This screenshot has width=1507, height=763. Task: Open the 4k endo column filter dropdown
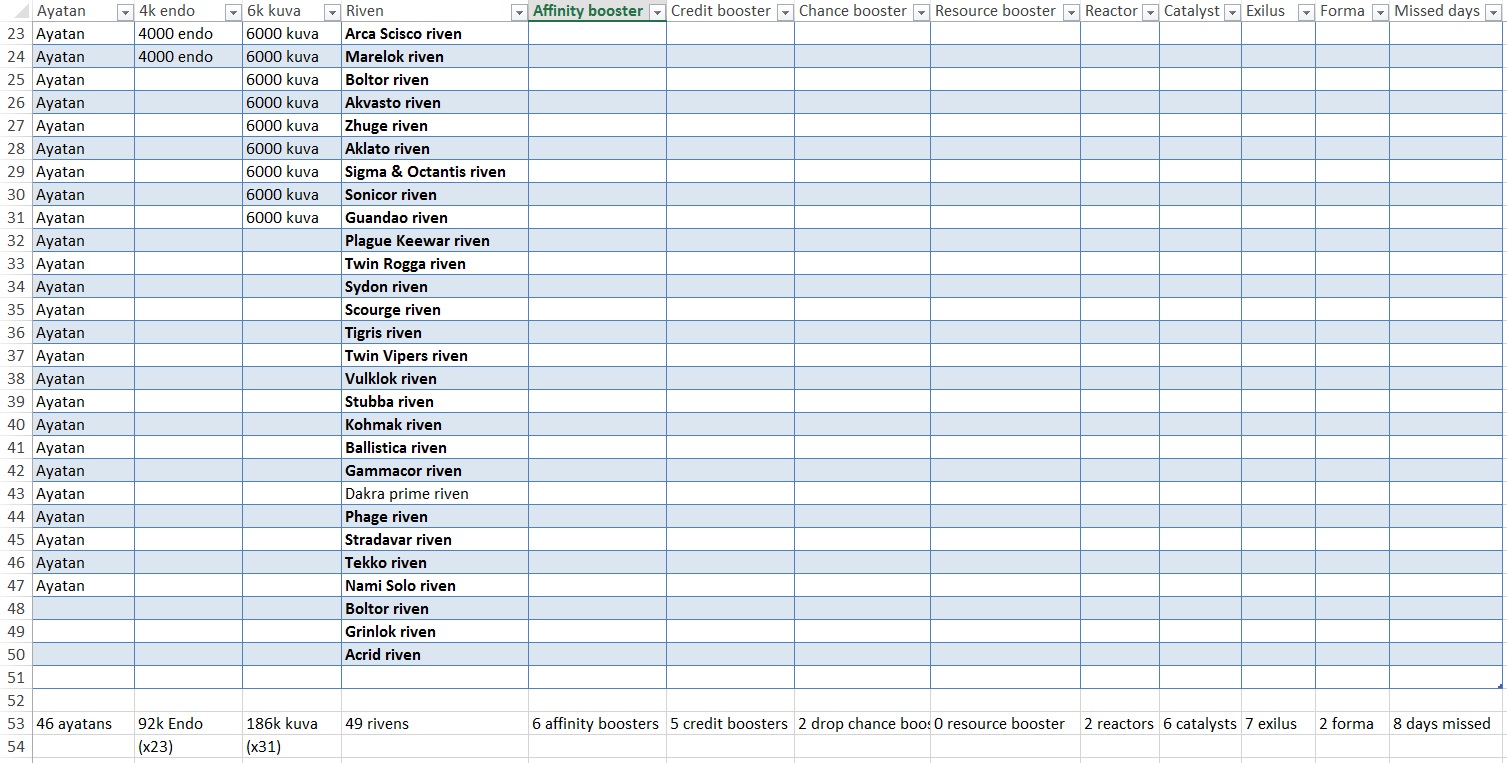pos(233,12)
